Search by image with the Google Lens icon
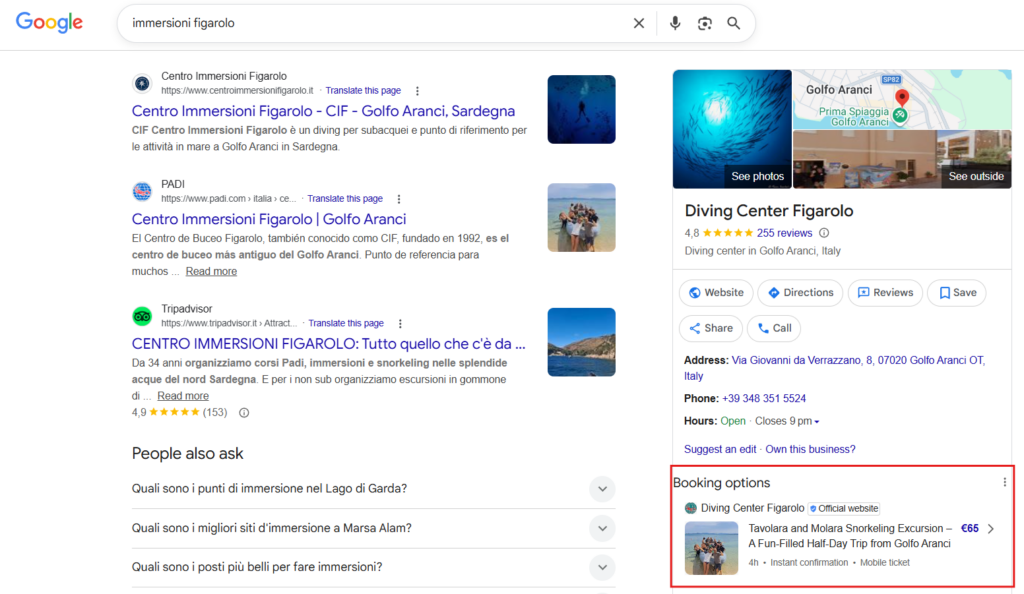The width and height of the screenshot is (1024, 594). [x=703, y=22]
